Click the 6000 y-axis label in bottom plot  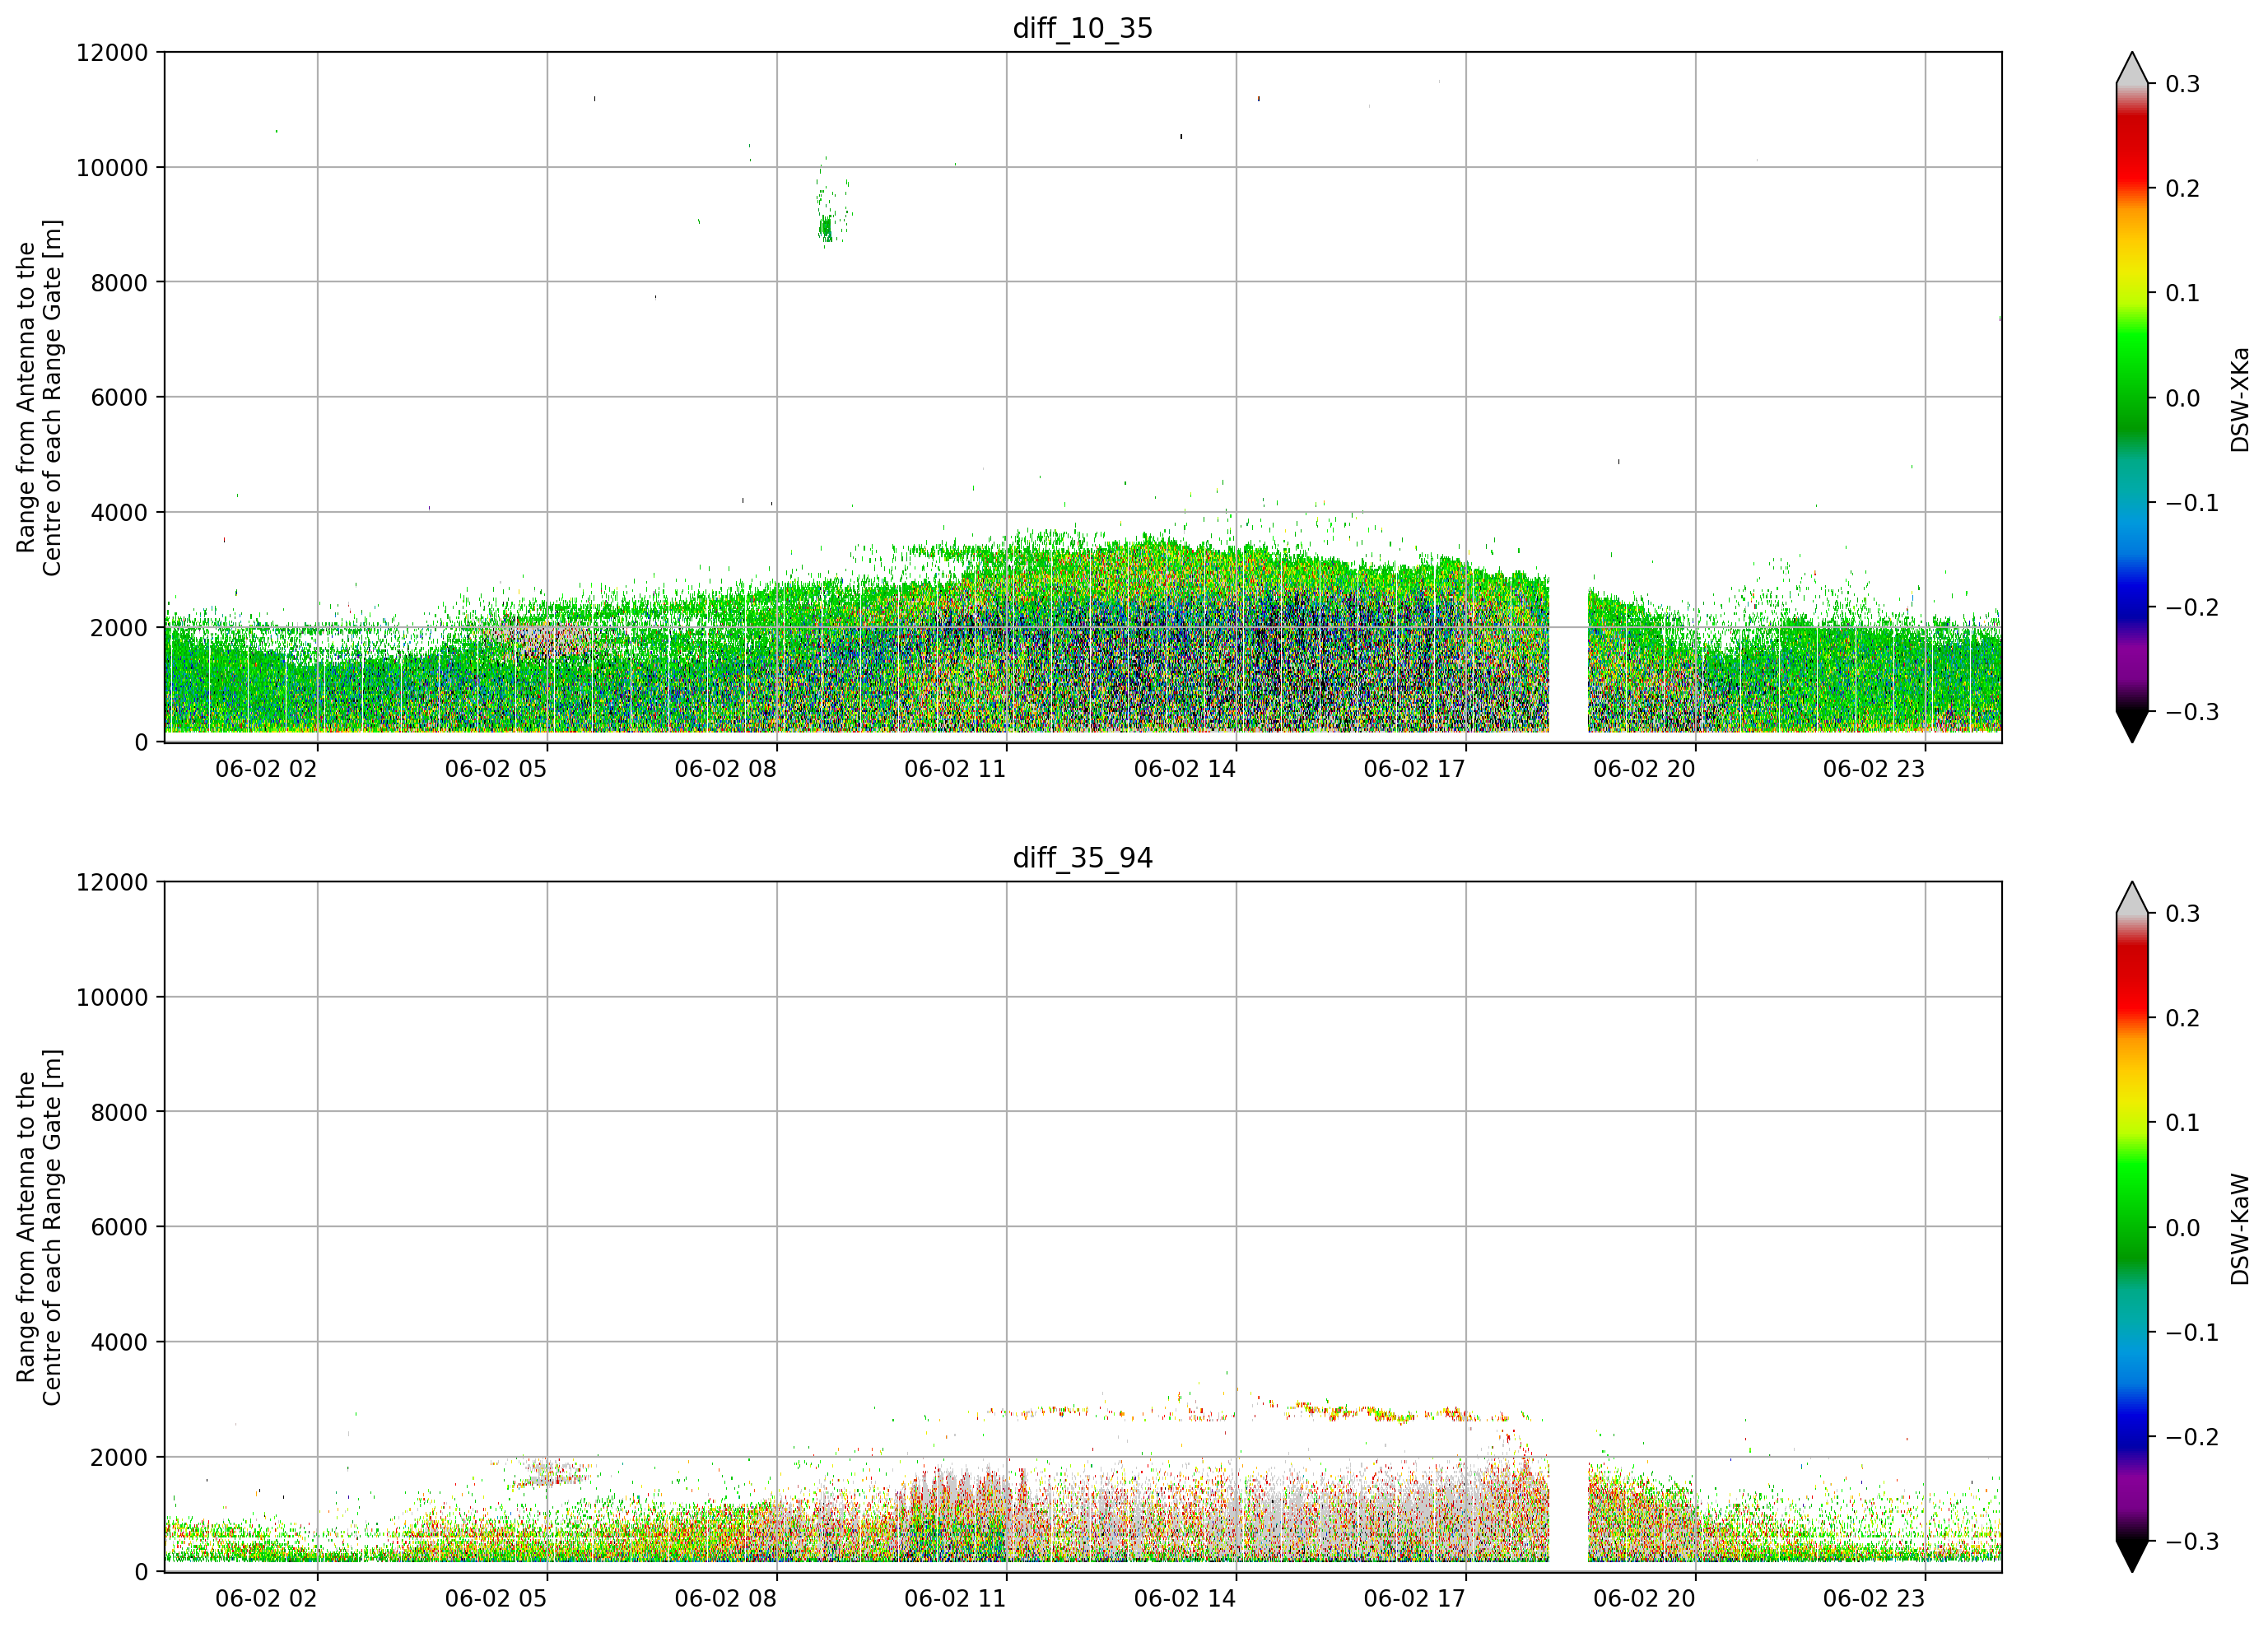tap(119, 1227)
